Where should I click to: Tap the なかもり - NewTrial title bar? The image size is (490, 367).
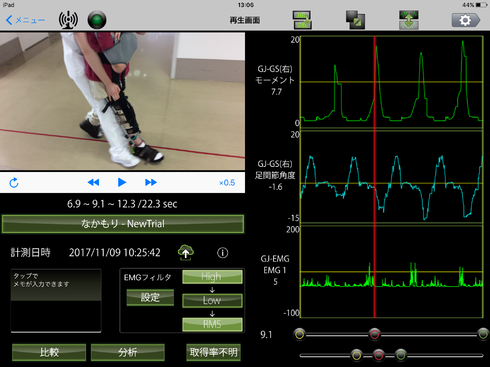[123, 224]
